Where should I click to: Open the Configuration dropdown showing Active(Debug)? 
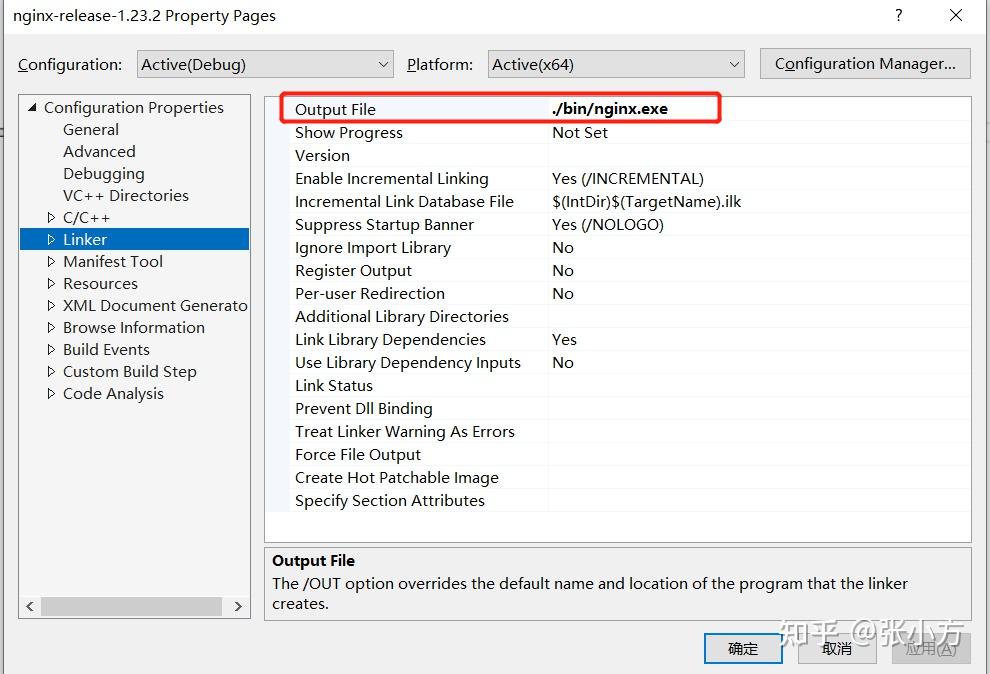(x=265, y=63)
